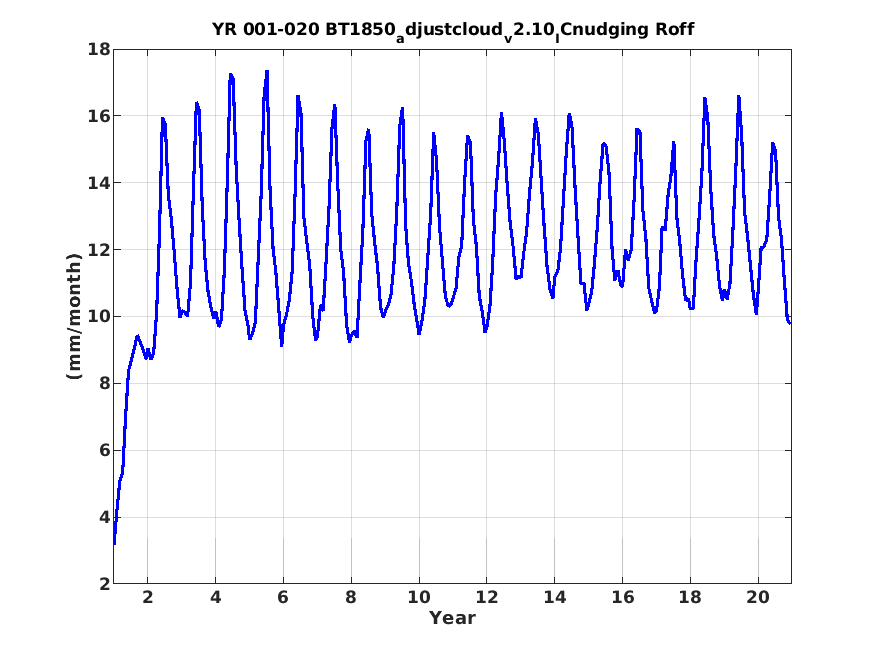Click the x-axis tick label '16'
This screenshot has width=875, height=656.
[622, 597]
